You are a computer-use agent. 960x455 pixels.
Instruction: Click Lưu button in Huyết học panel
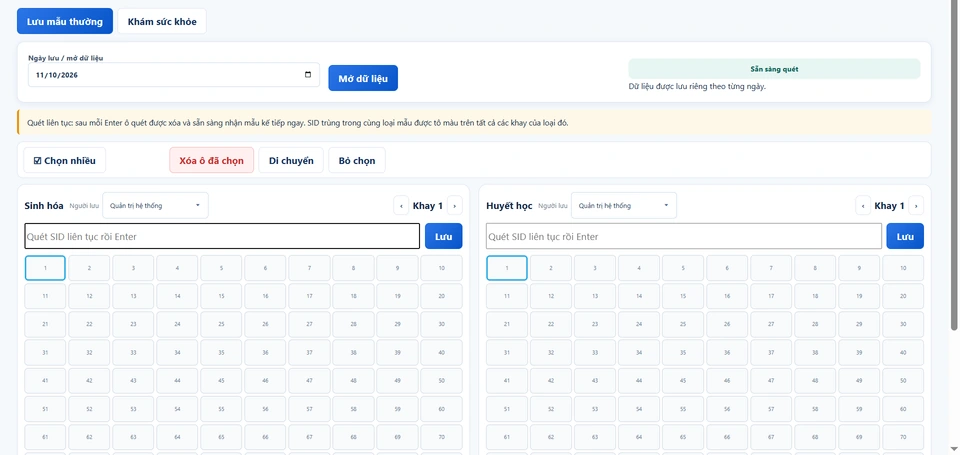[905, 236]
